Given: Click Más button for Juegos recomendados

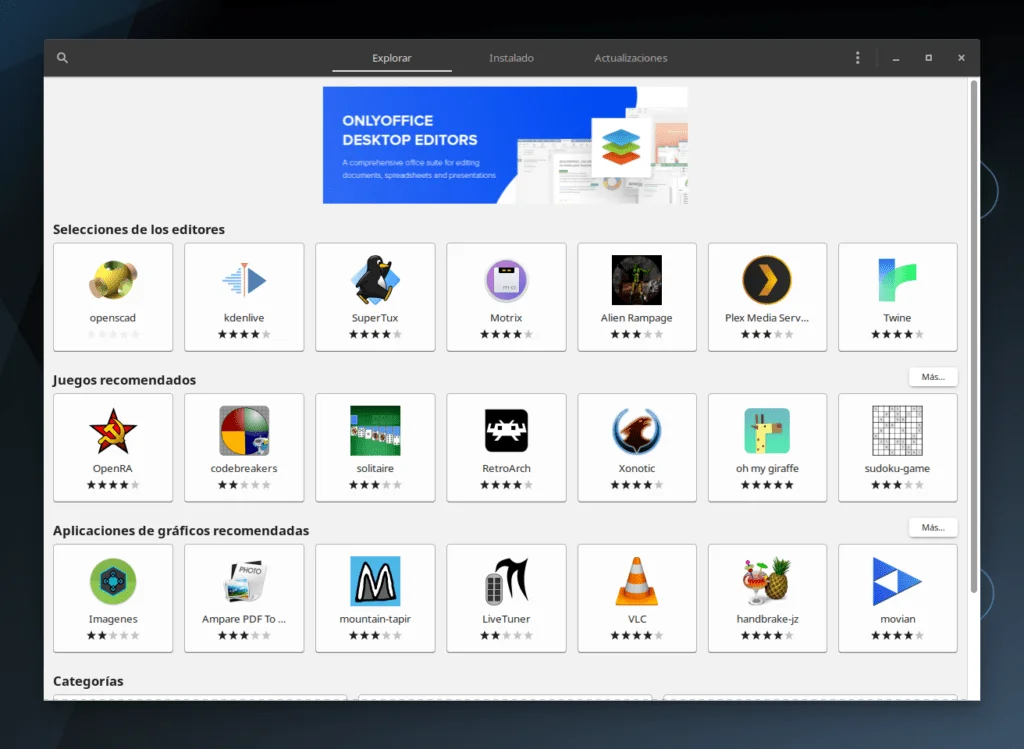Looking at the screenshot, I should point(933,377).
